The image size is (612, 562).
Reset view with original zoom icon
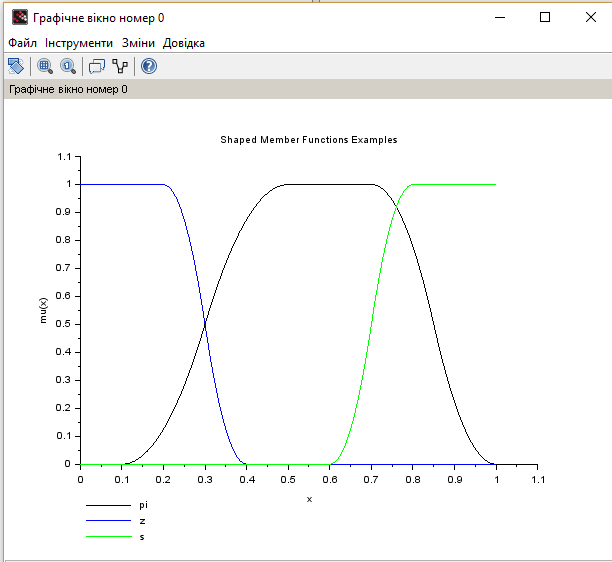tap(68, 66)
